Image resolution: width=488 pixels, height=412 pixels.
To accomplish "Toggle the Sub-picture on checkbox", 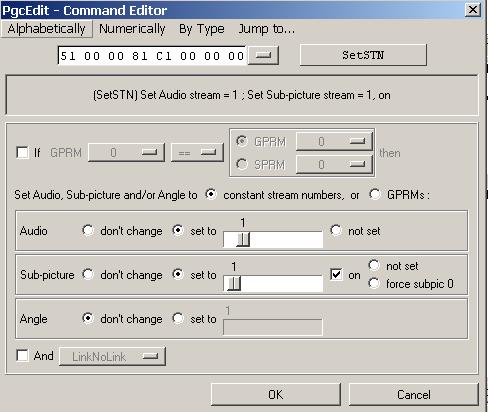I will (x=336, y=275).
